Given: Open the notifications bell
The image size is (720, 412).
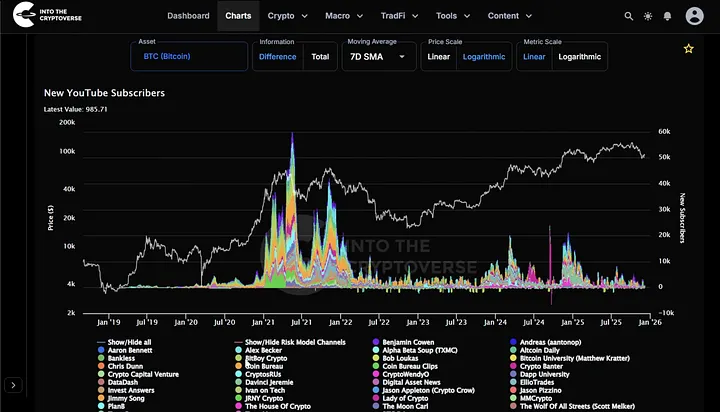Looking at the screenshot, I should click(667, 16).
